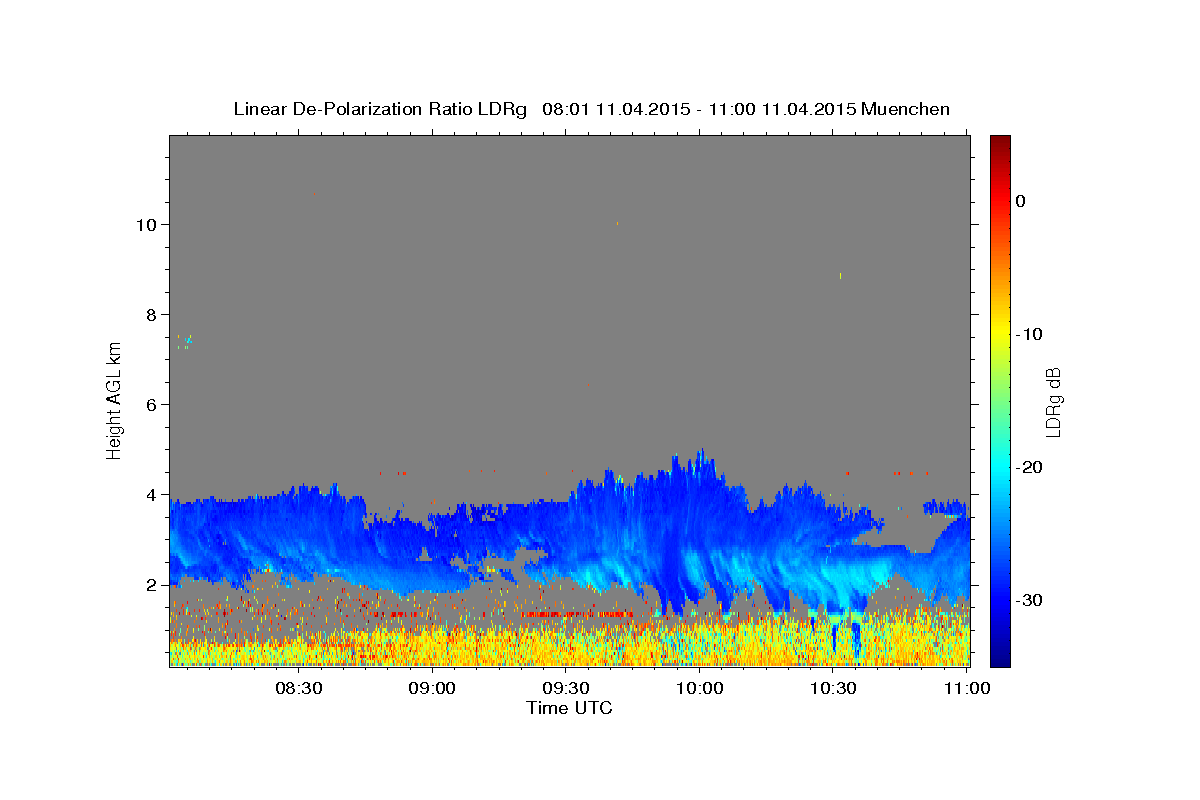1200x800 pixels.
Task: Click the height tick label 6
Action: coord(152,404)
